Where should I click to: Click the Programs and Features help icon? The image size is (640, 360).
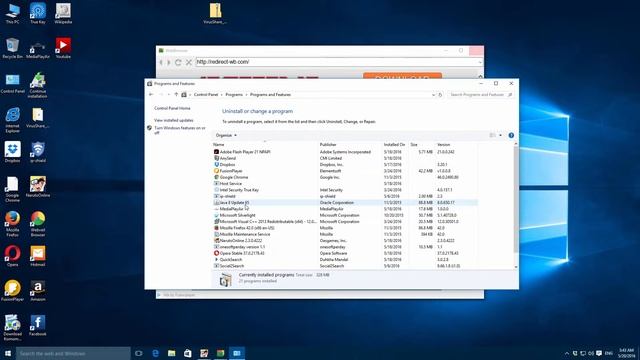click(x=511, y=135)
